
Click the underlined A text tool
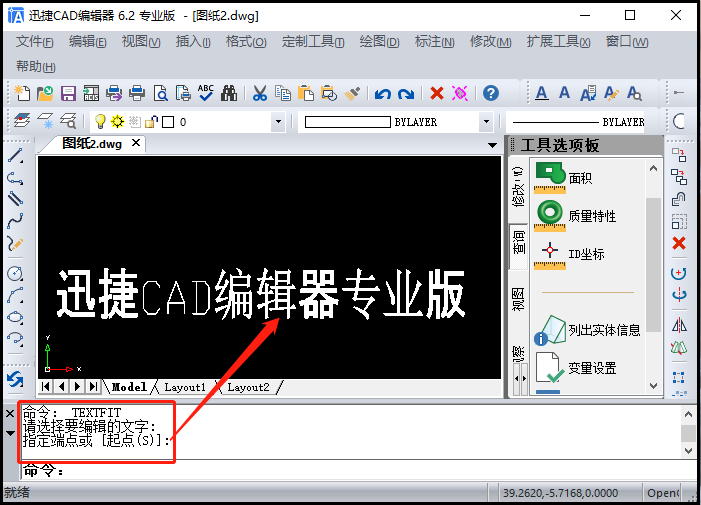[x=542, y=93]
